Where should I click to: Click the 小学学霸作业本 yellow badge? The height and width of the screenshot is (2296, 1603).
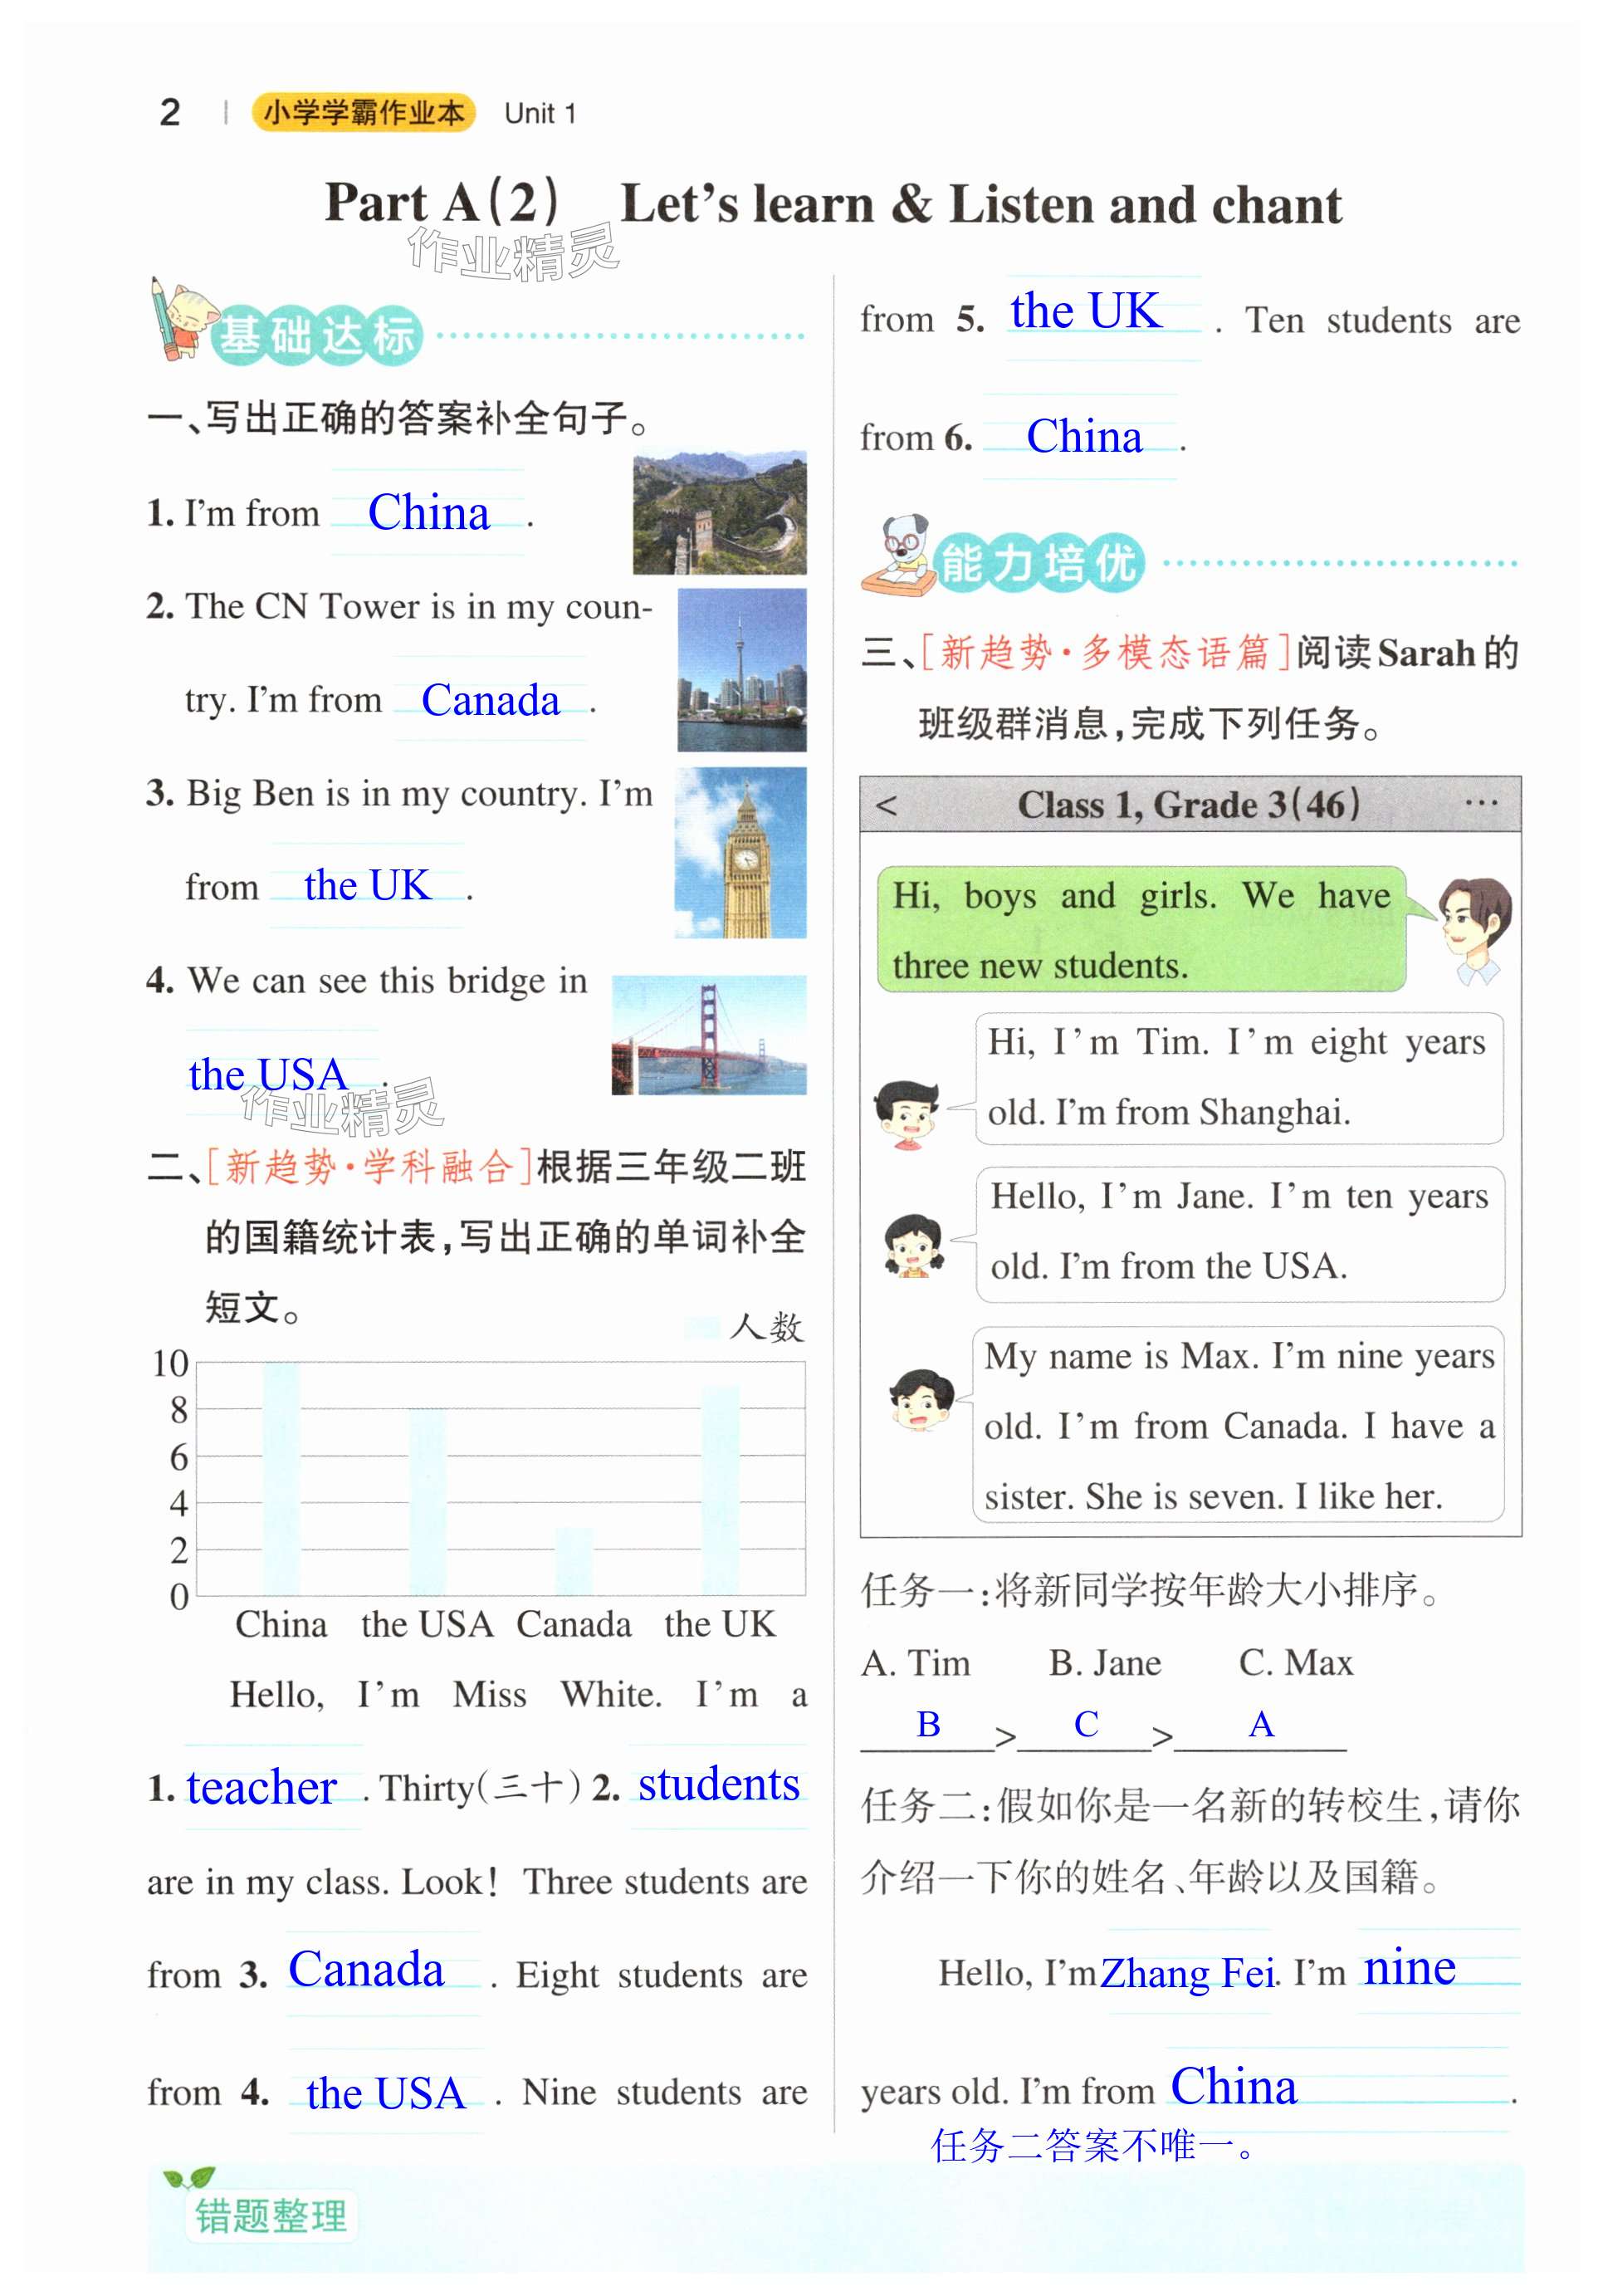(363, 113)
